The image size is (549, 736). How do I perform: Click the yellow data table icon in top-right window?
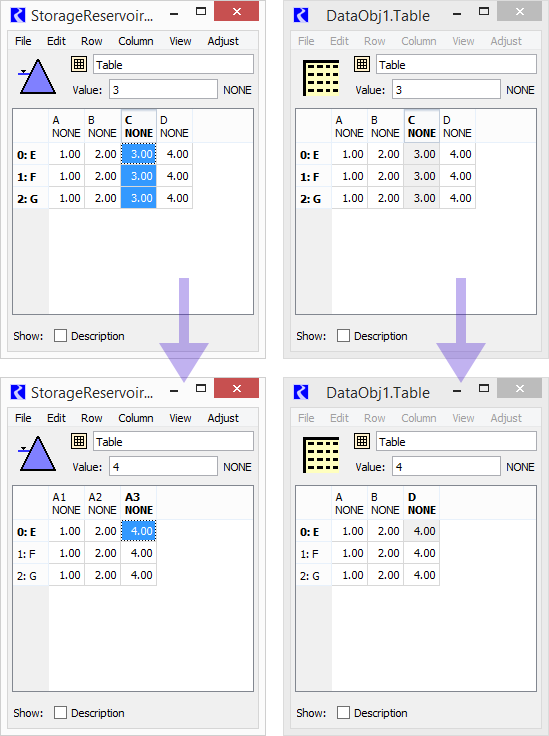tap(321, 77)
